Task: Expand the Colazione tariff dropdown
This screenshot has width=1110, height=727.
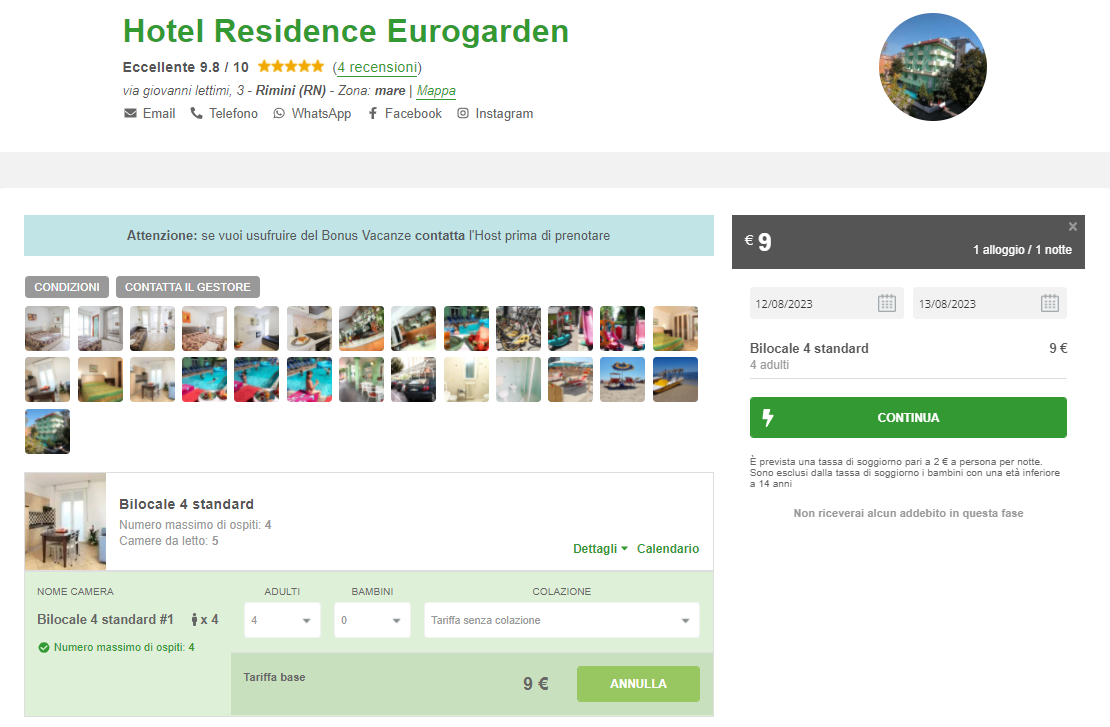Action: [561, 620]
